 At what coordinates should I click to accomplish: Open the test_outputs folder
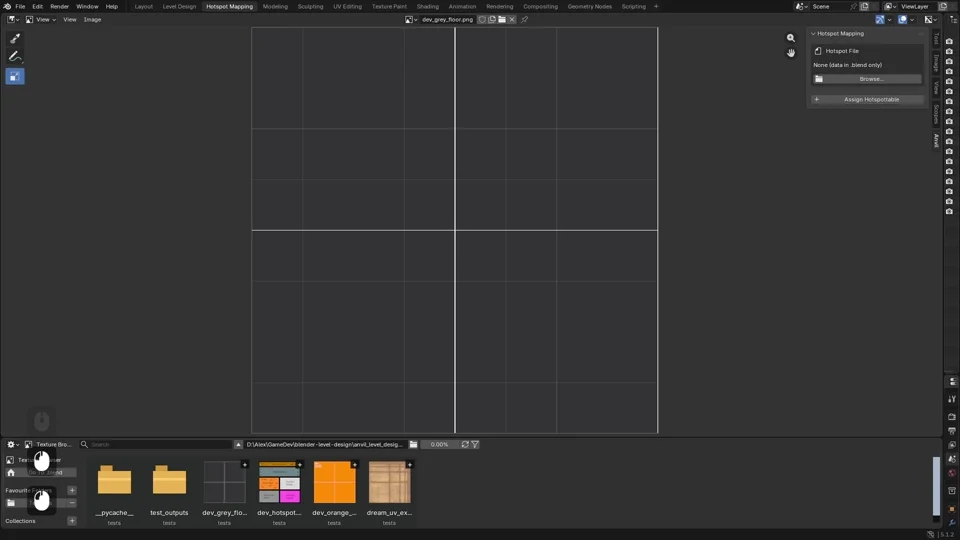click(x=170, y=480)
